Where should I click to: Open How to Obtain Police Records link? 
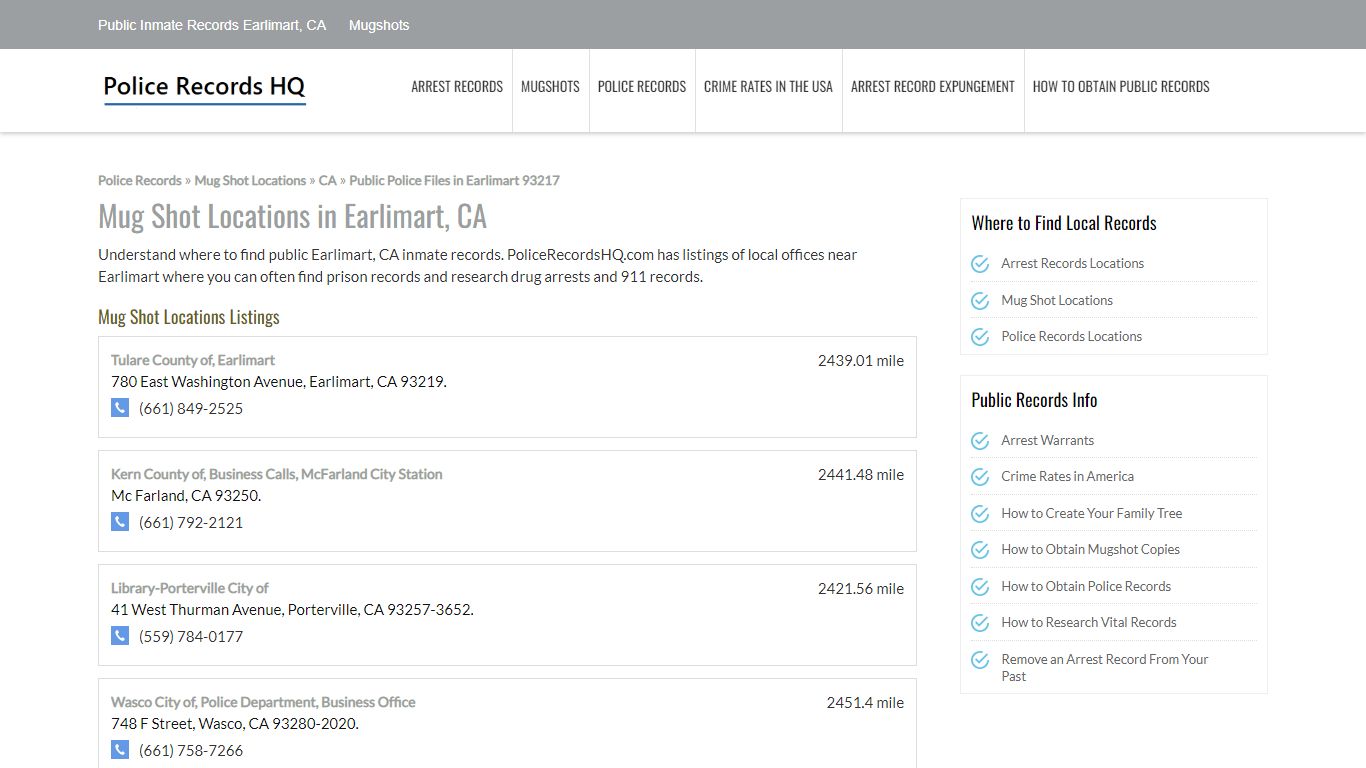coord(1086,586)
